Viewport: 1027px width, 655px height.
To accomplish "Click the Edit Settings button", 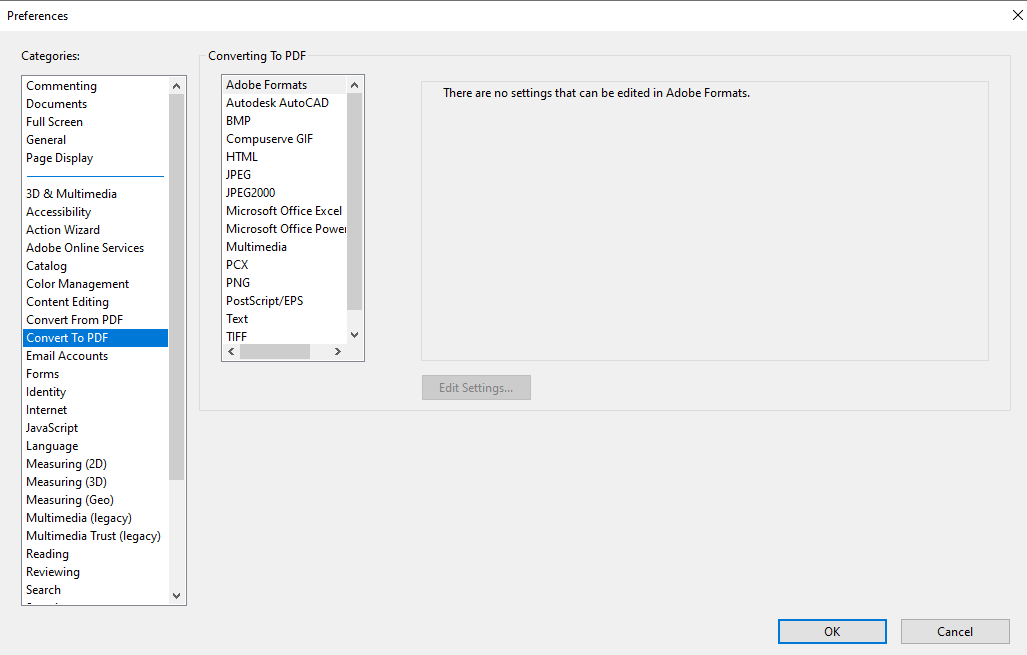I will click(x=476, y=388).
